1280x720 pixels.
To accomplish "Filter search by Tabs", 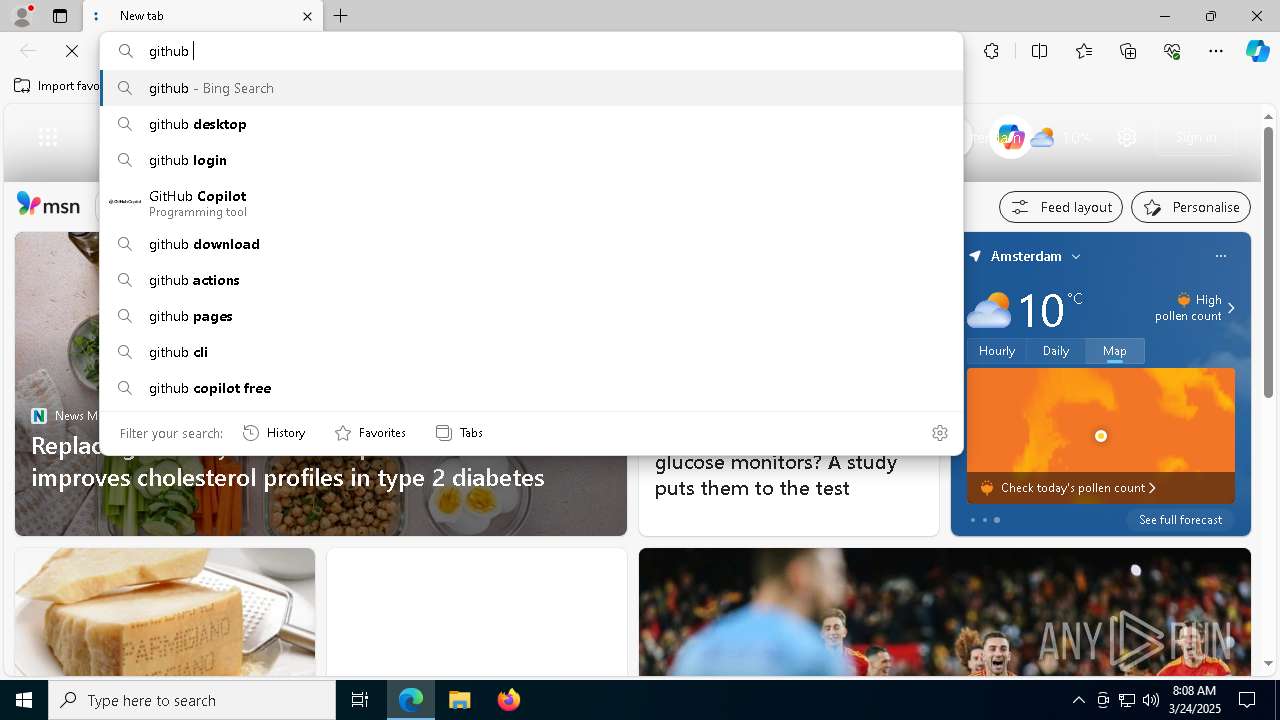I will 459,433.
